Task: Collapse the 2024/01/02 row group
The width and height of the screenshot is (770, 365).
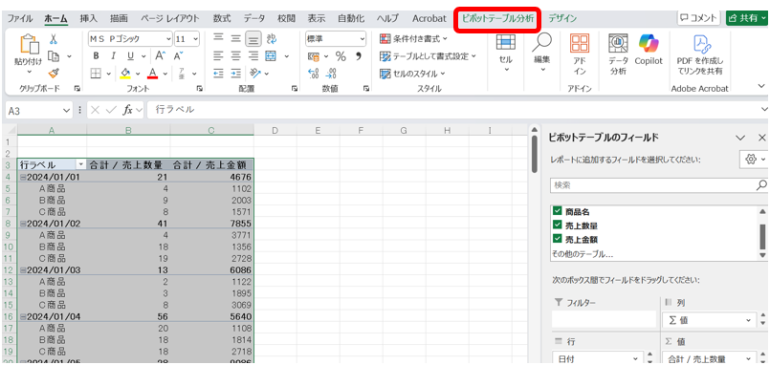Action: click(x=22, y=223)
